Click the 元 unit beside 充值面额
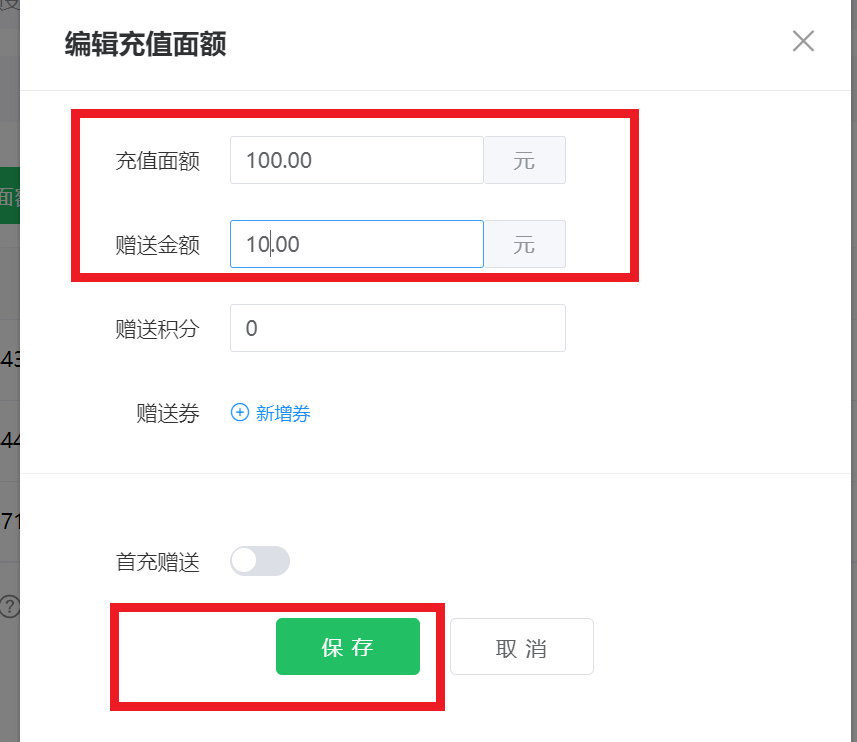The height and width of the screenshot is (742, 857). point(525,160)
